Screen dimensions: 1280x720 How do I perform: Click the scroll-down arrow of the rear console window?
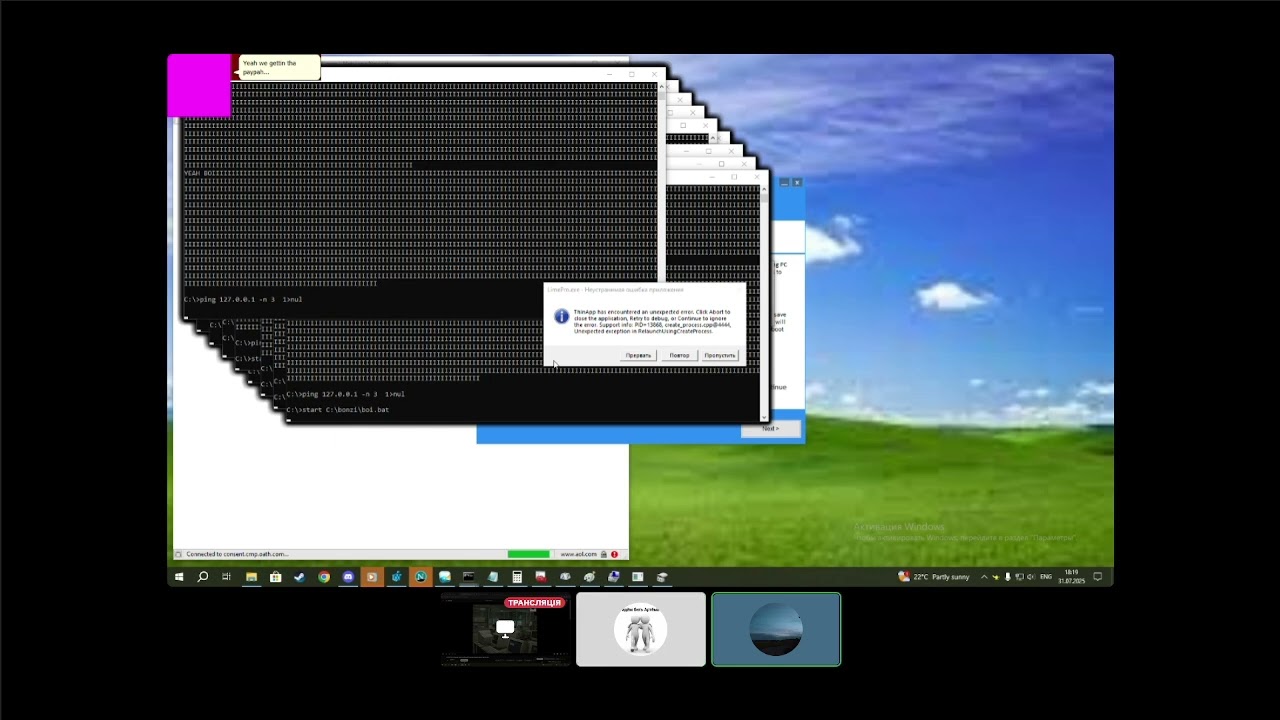(x=765, y=416)
